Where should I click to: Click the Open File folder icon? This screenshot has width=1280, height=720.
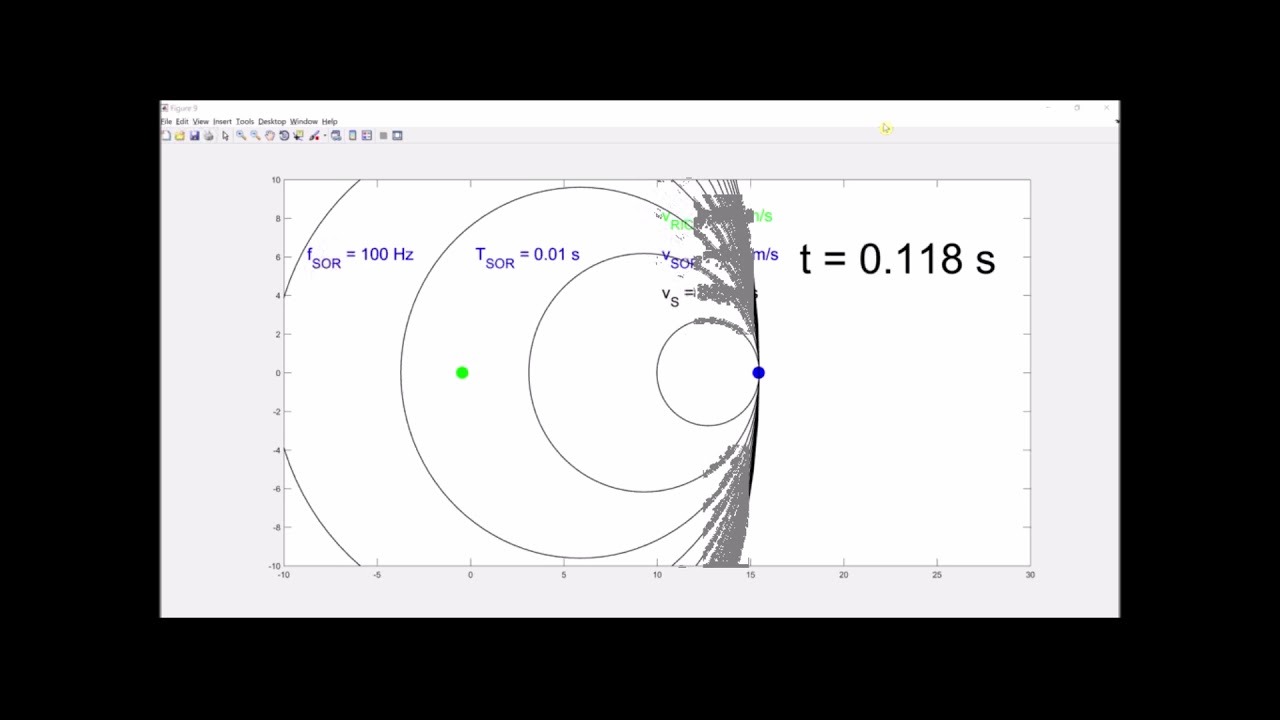pos(180,135)
